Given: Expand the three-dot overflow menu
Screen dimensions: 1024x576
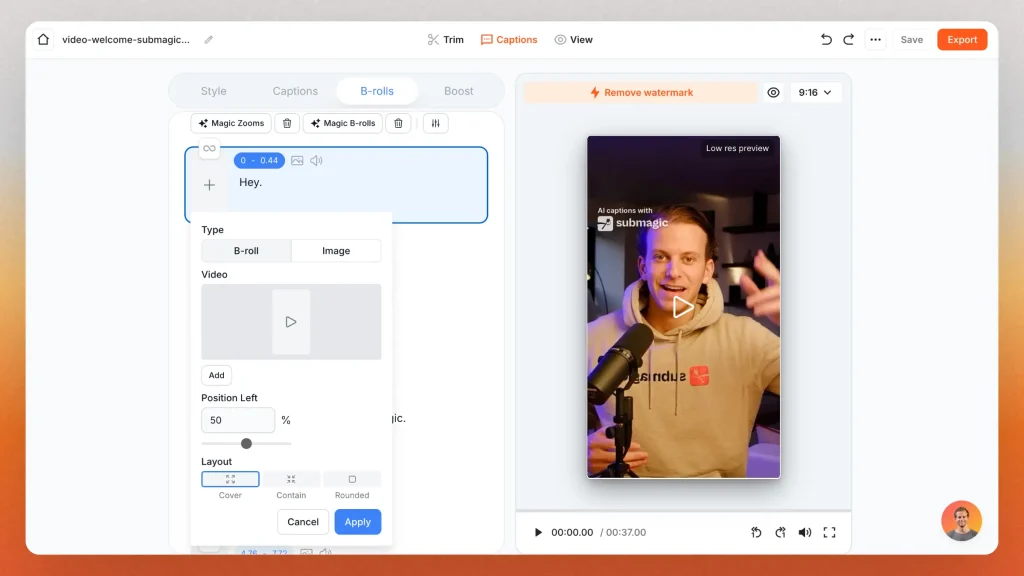Looking at the screenshot, I should click(875, 39).
